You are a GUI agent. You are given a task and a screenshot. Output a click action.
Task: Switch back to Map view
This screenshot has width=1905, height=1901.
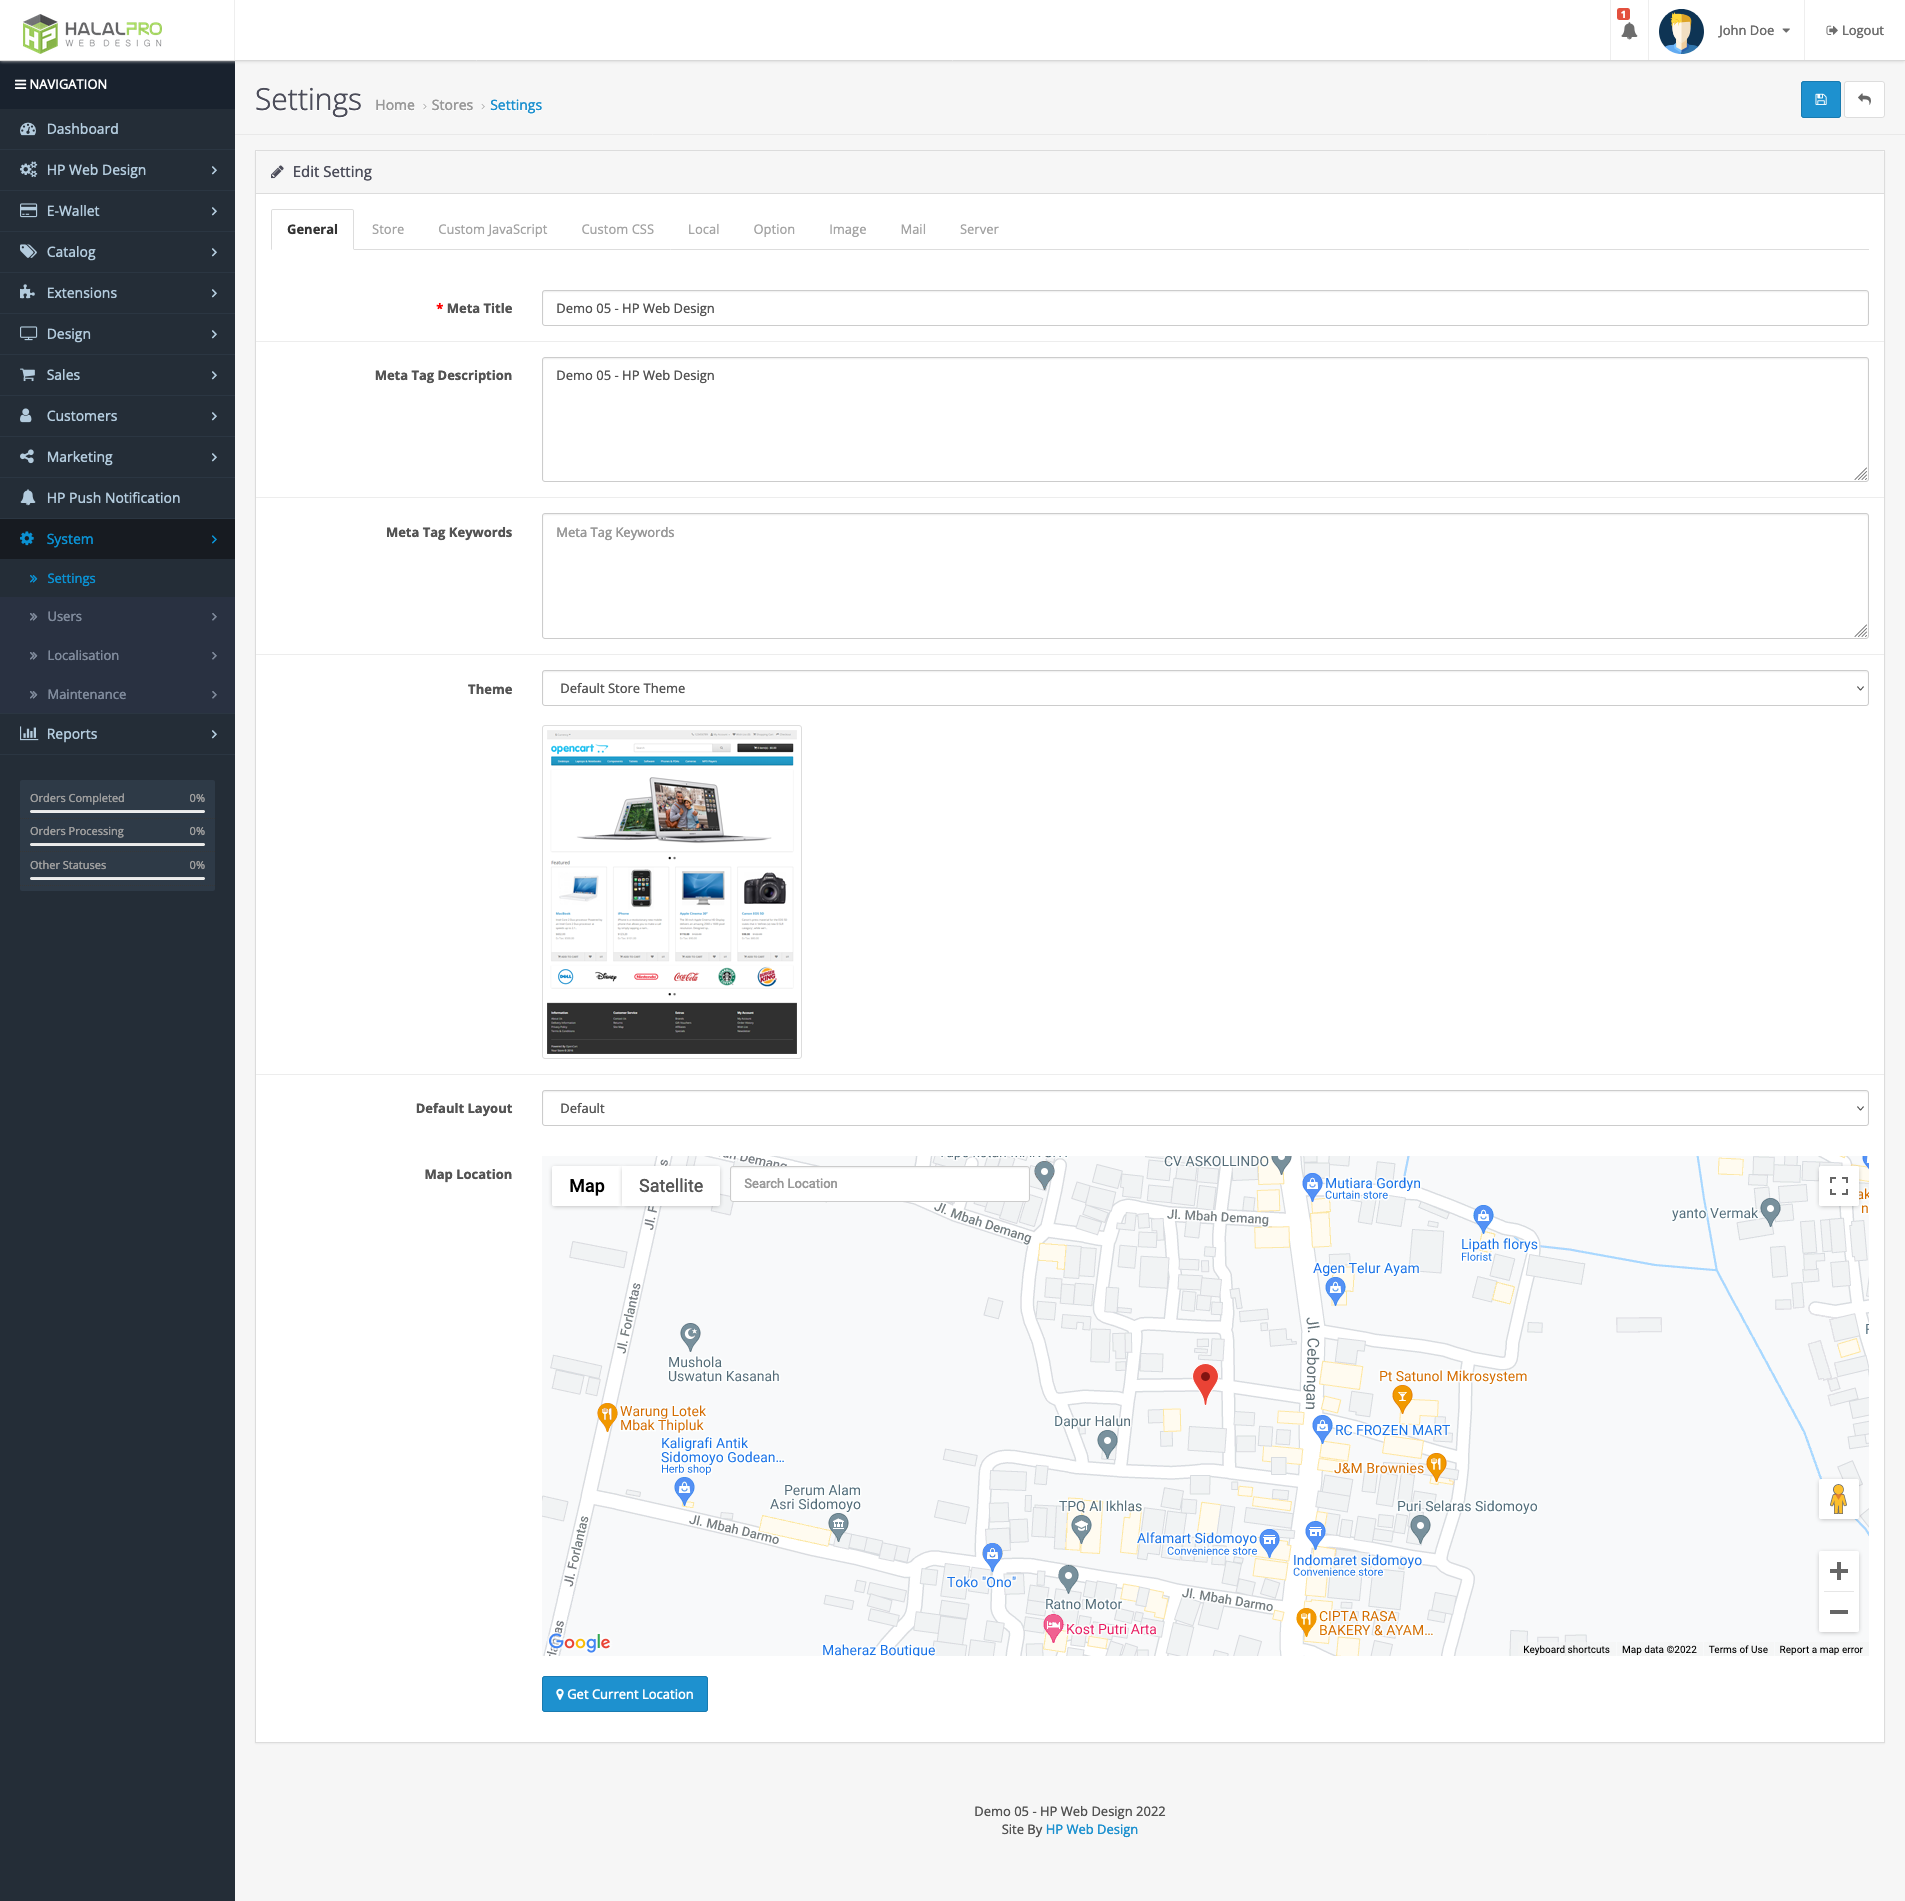pos(587,1185)
